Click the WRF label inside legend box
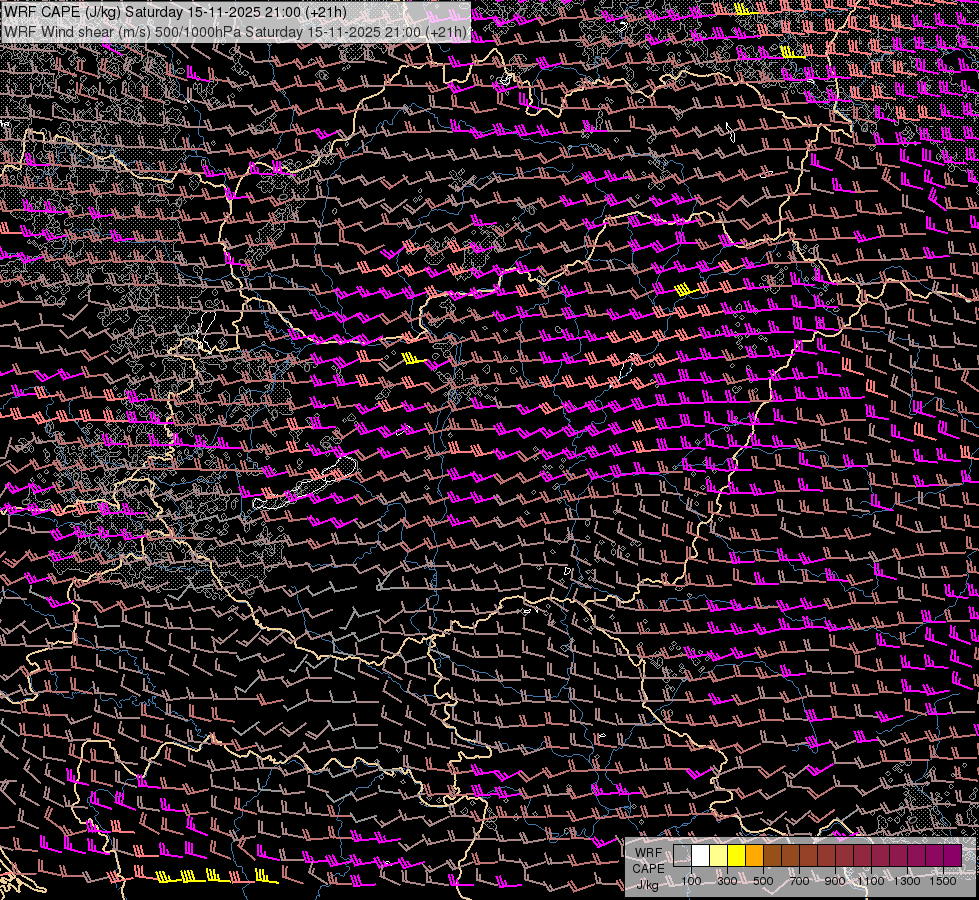The image size is (979, 900). point(648,853)
